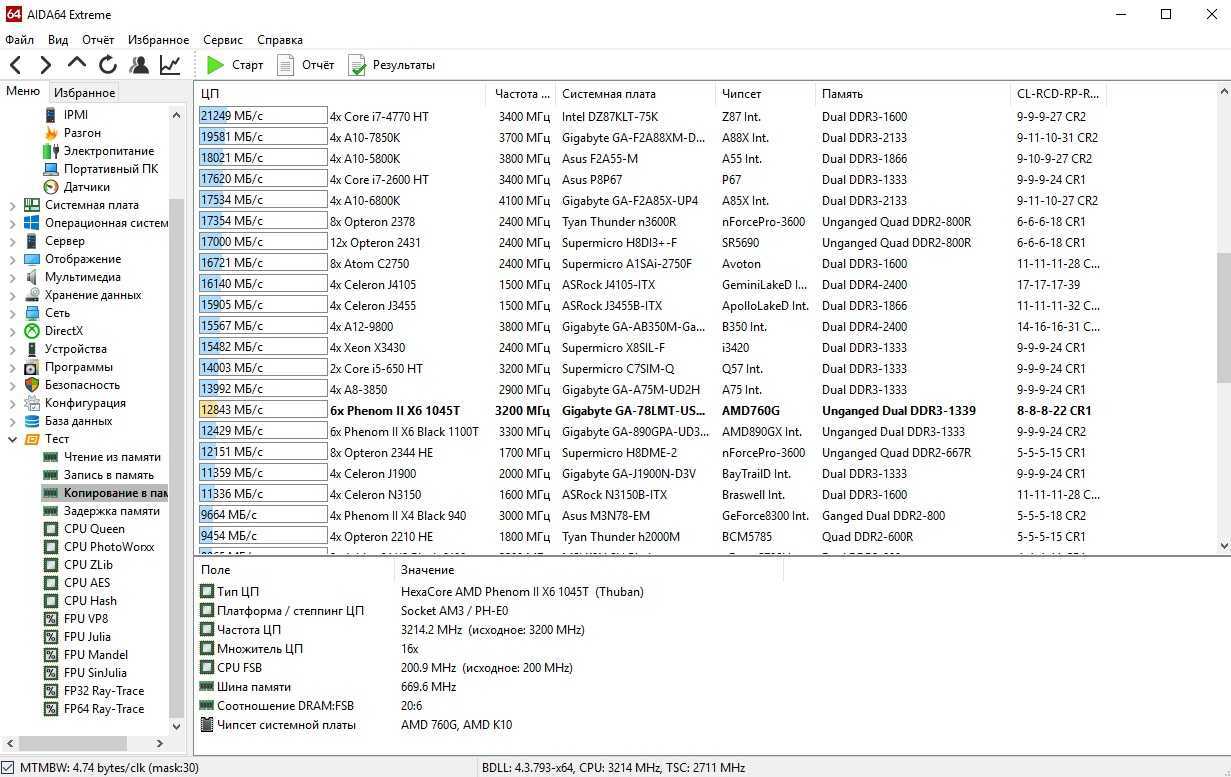Go up one level with Up arrow
The image size is (1231, 777).
(x=77, y=65)
